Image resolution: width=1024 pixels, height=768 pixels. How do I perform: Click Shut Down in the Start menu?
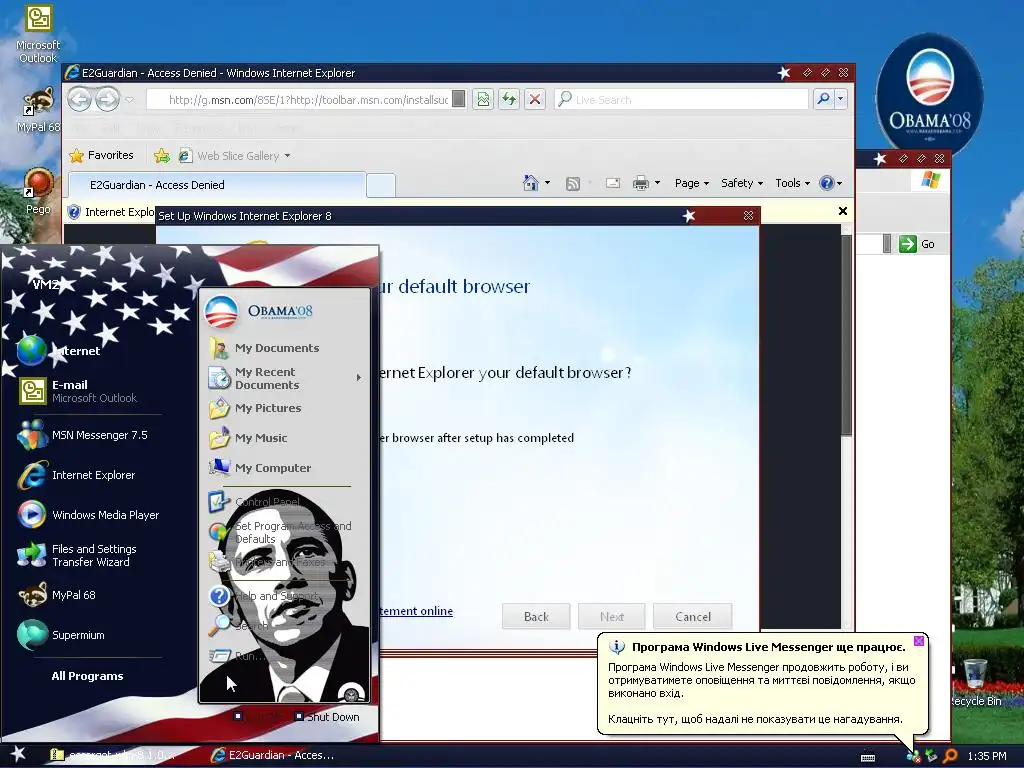pos(327,717)
